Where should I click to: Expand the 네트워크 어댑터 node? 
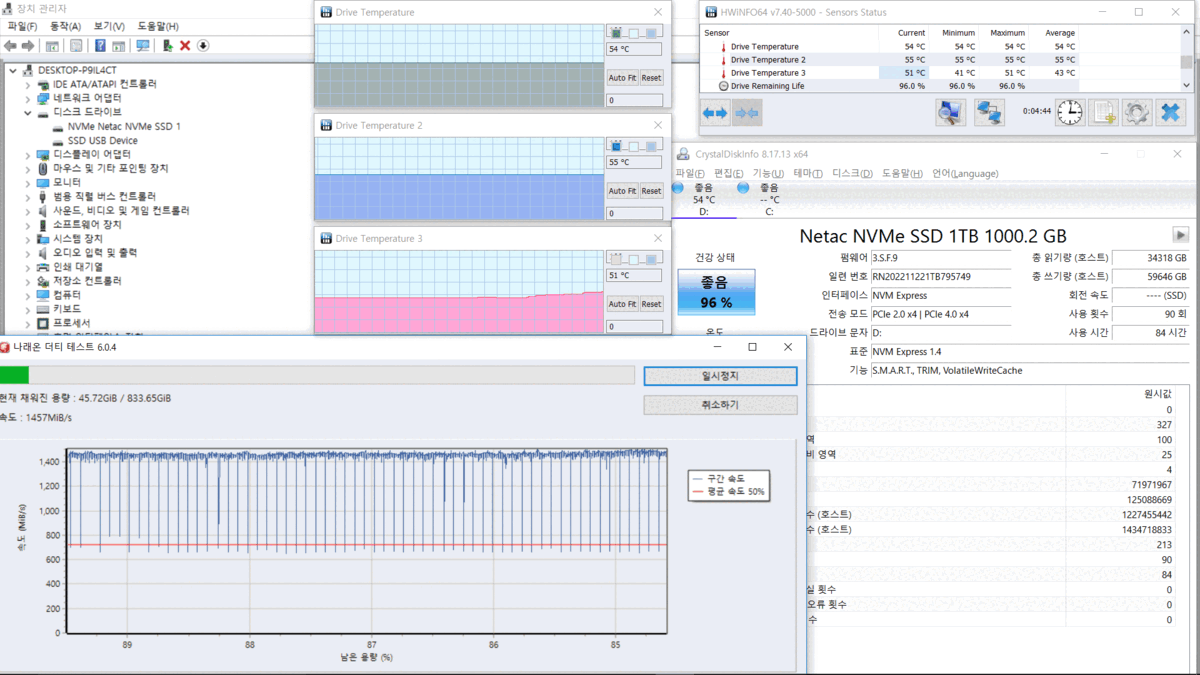pos(28,99)
